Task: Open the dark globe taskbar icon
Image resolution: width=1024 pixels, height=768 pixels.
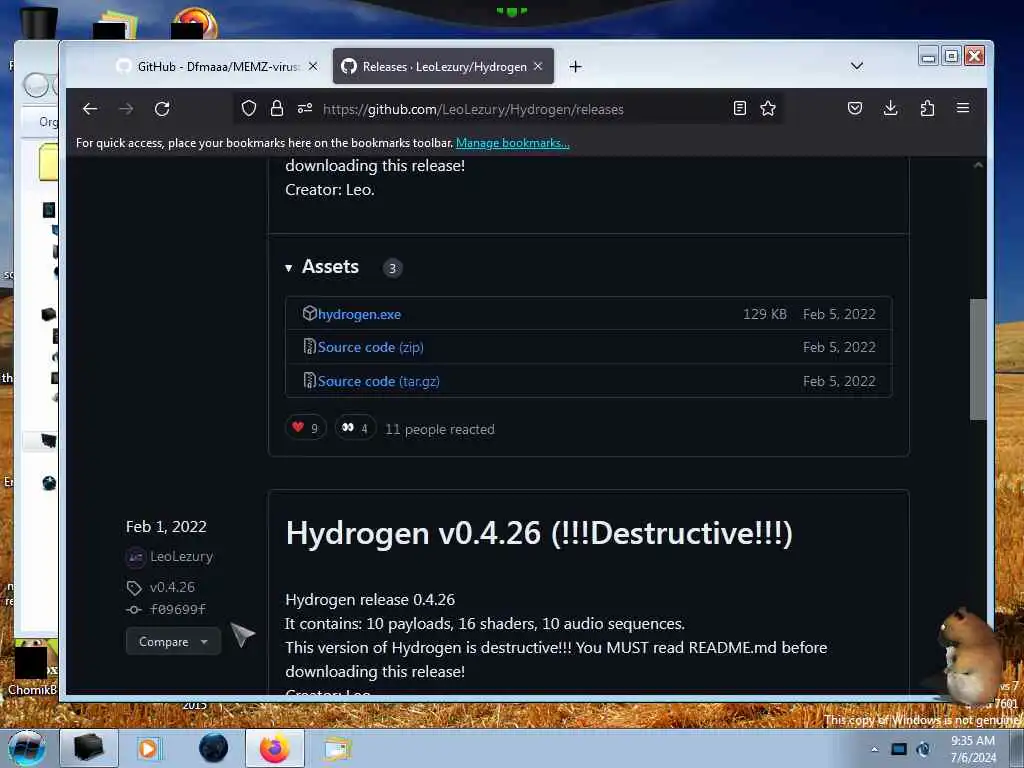Action: [x=214, y=748]
